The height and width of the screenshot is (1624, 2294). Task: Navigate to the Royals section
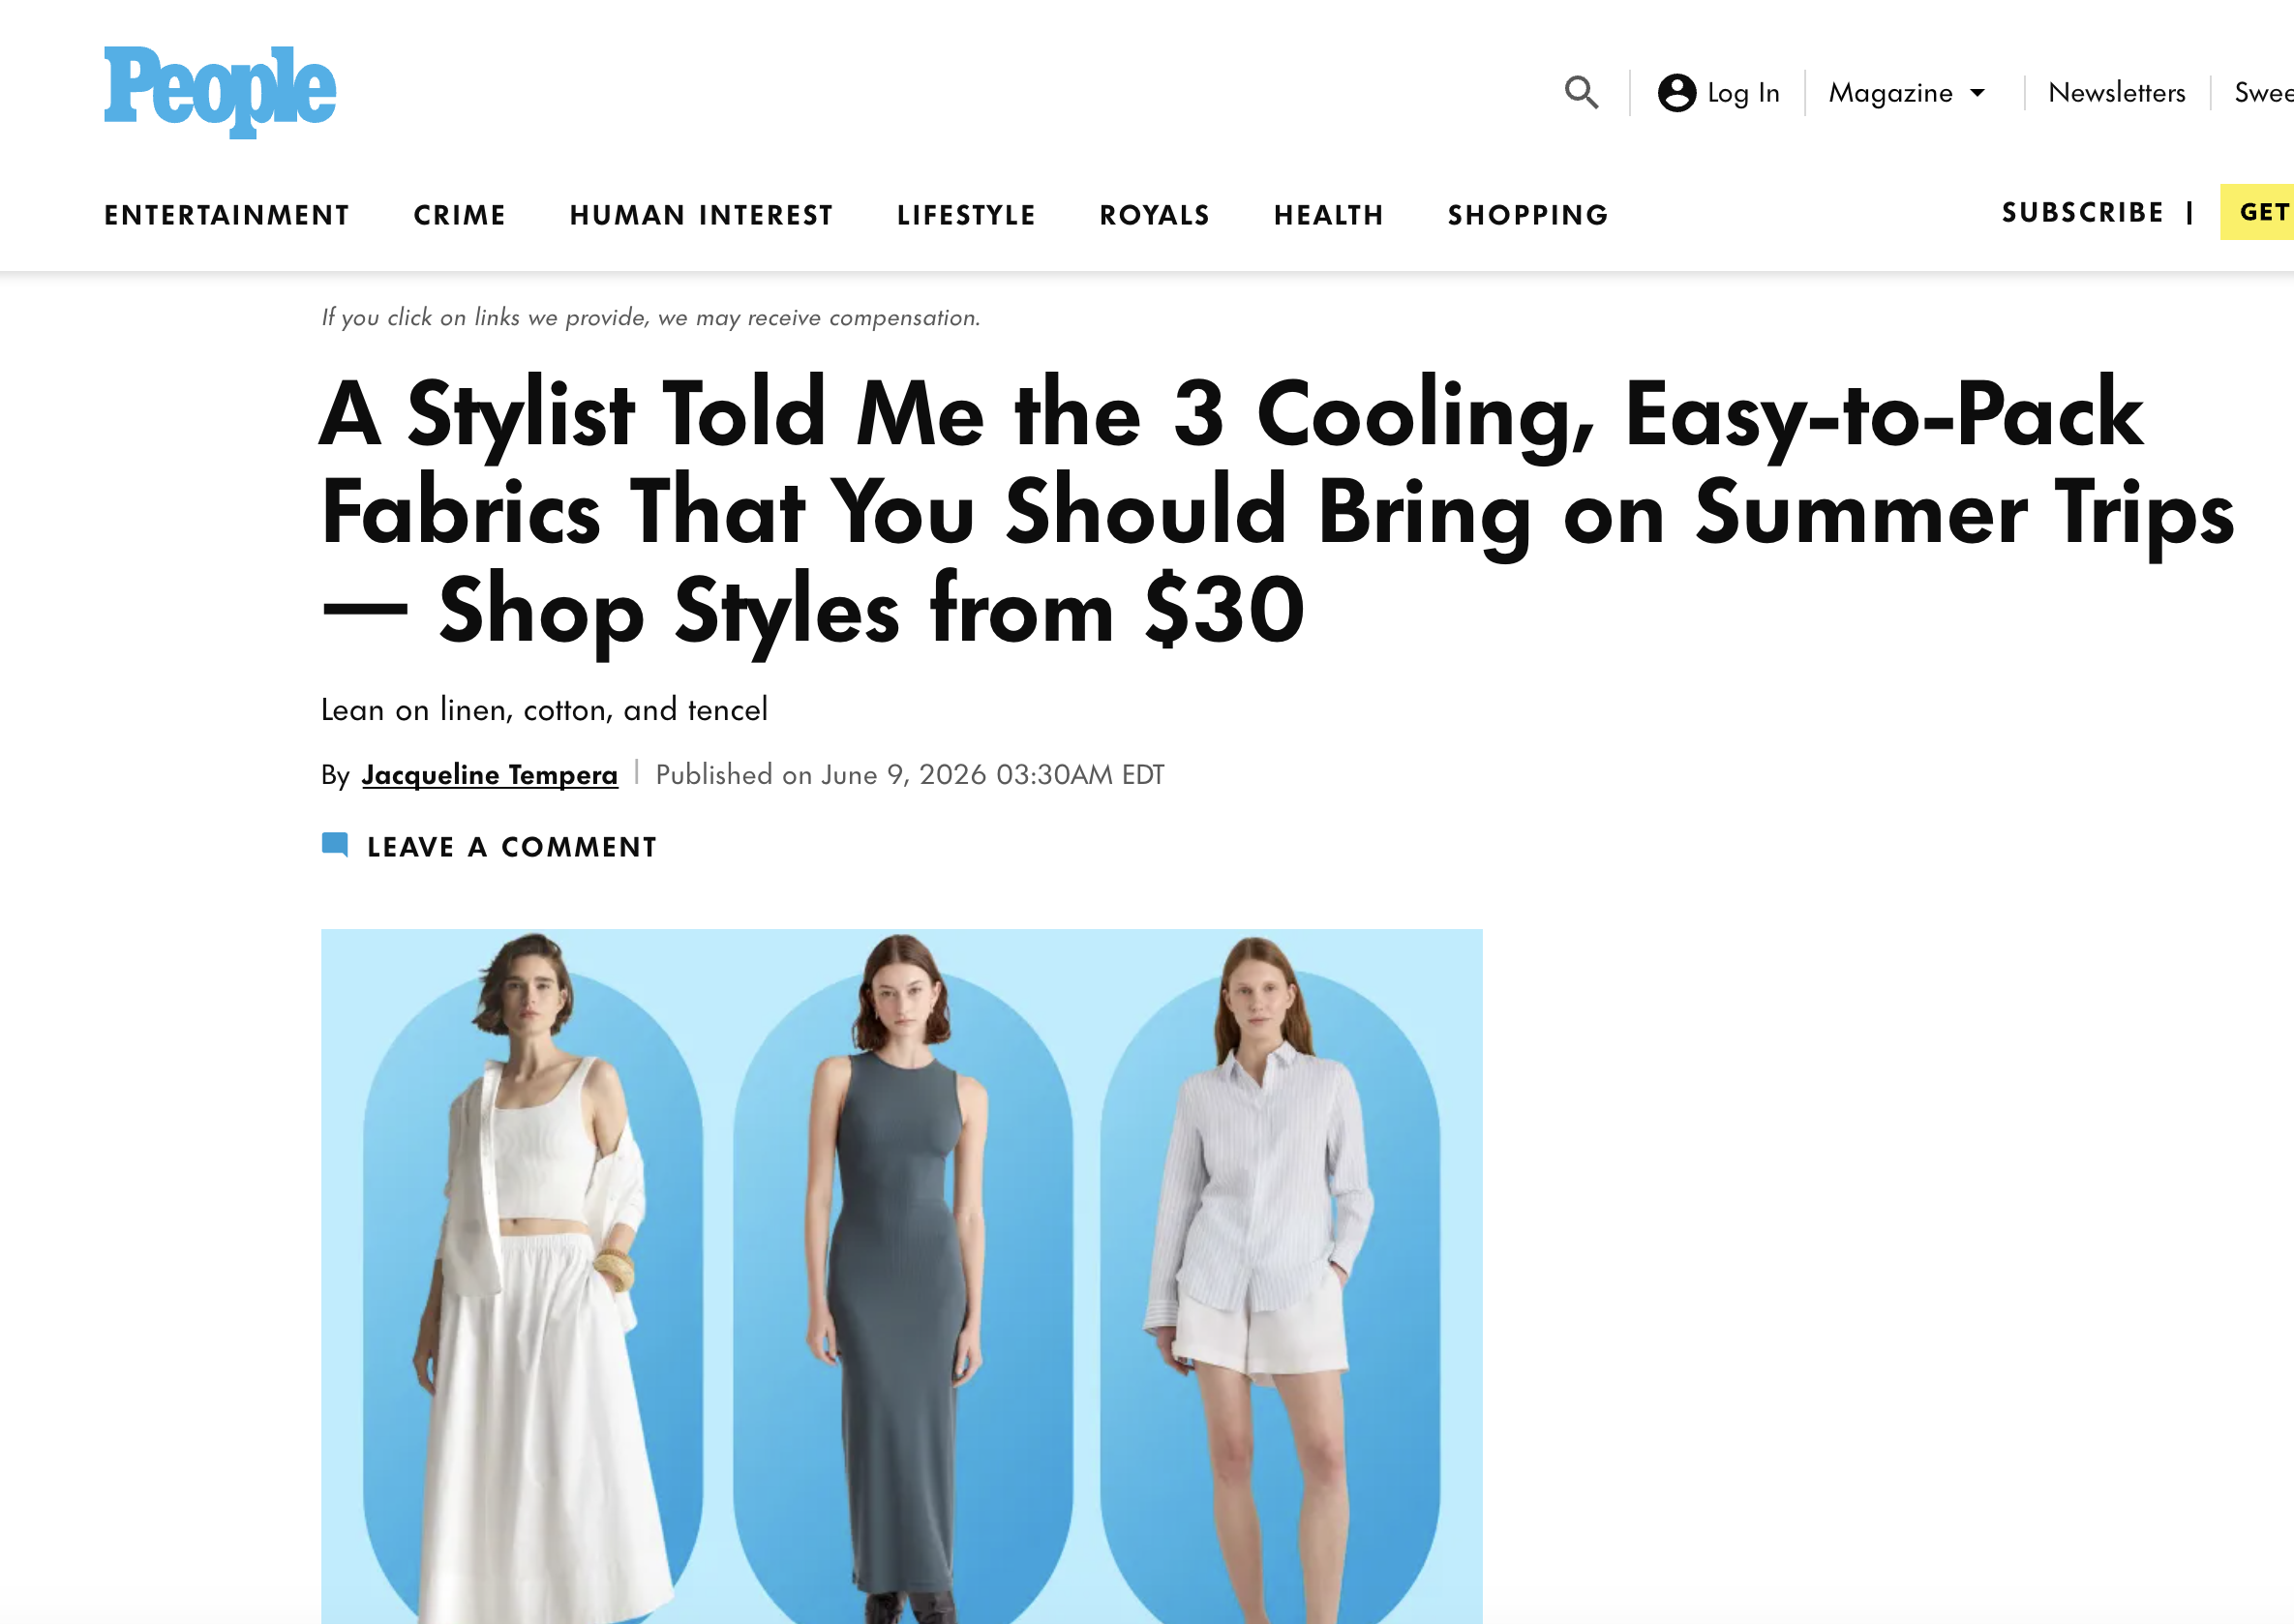[1155, 215]
